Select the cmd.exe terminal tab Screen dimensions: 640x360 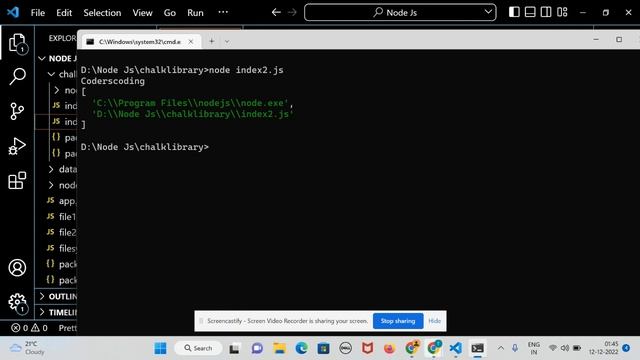(x=140, y=42)
